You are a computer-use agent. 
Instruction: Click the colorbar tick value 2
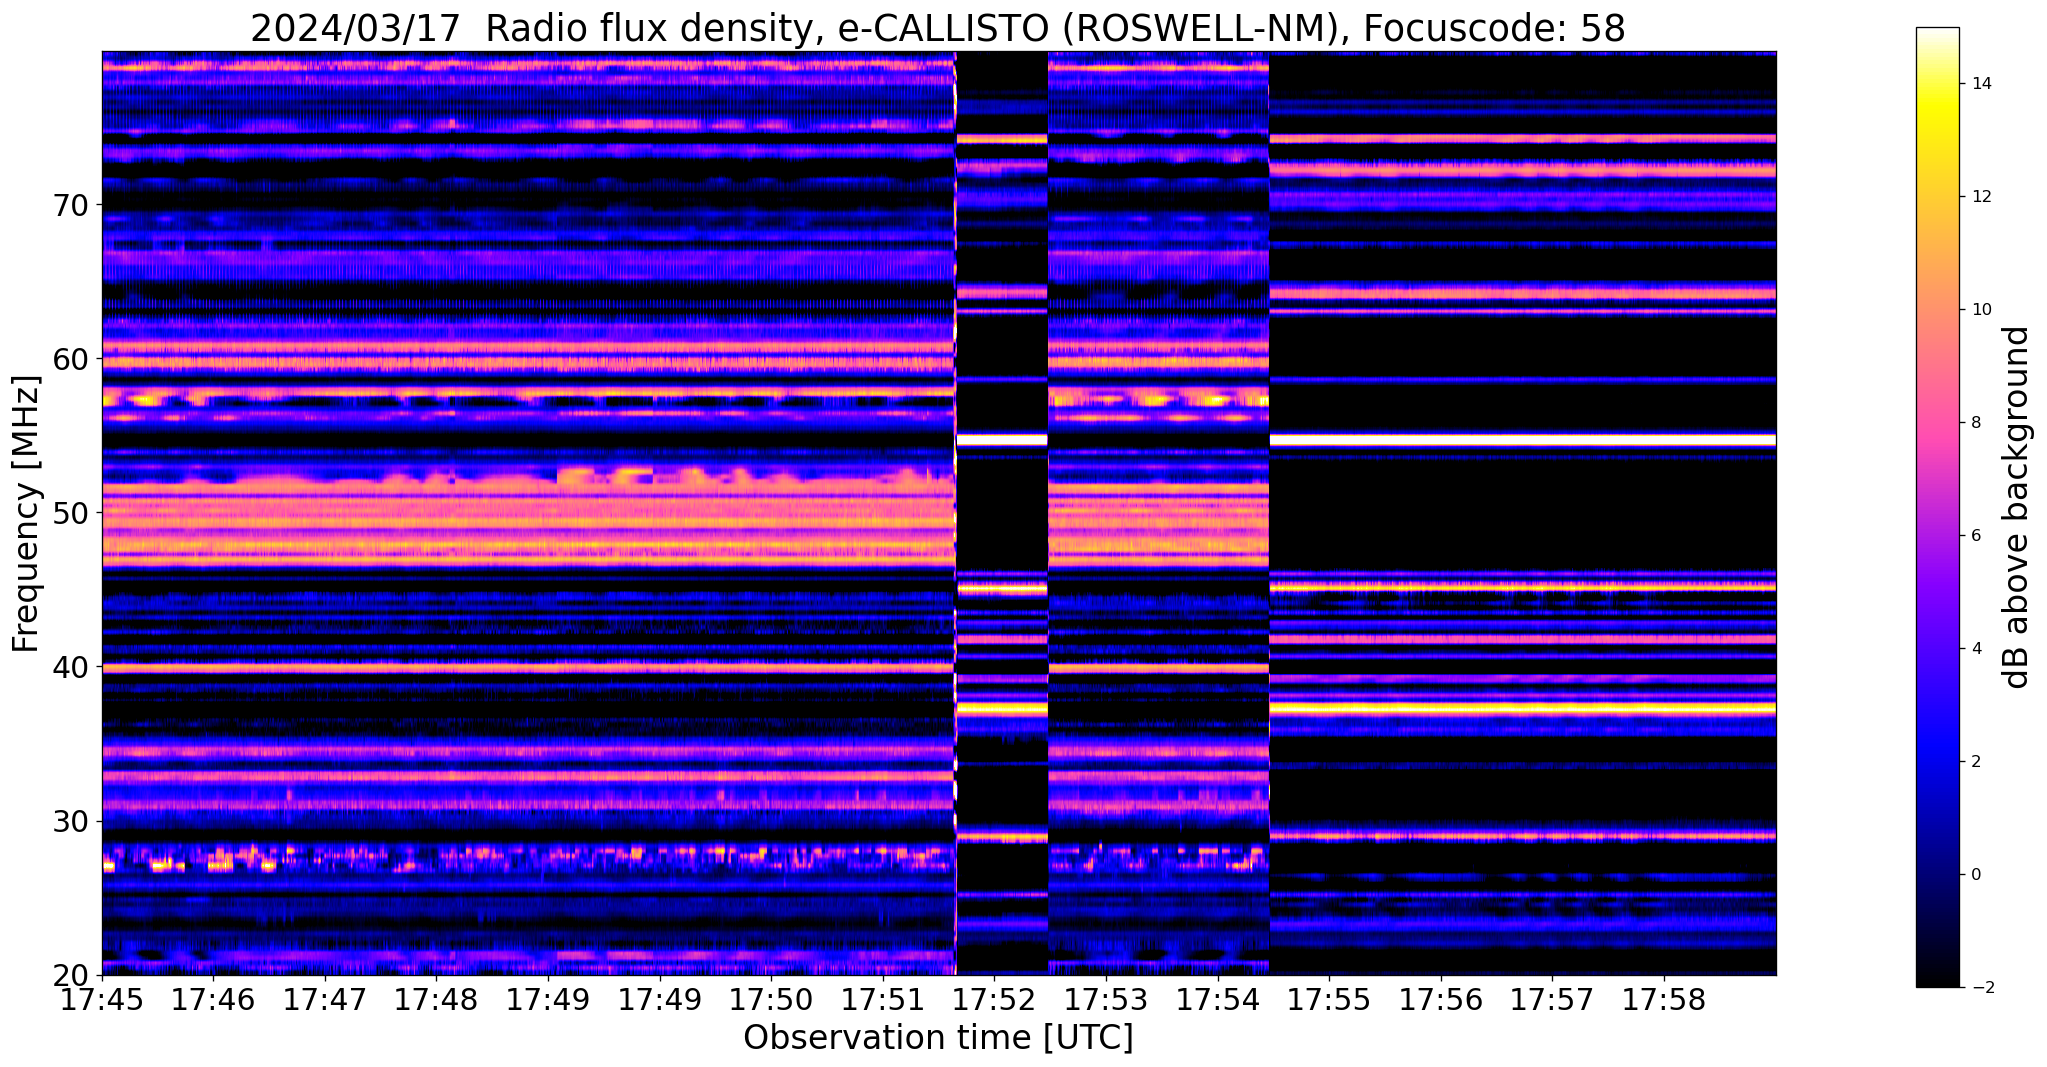[1974, 762]
